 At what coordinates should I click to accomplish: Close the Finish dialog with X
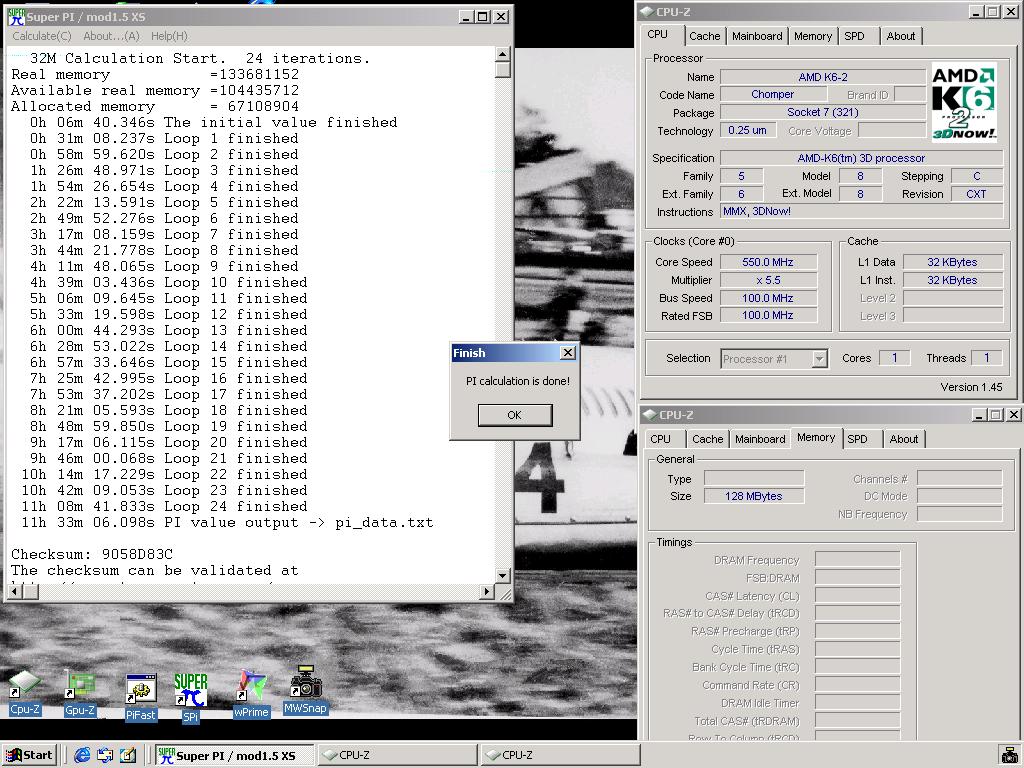click(568, 353)
